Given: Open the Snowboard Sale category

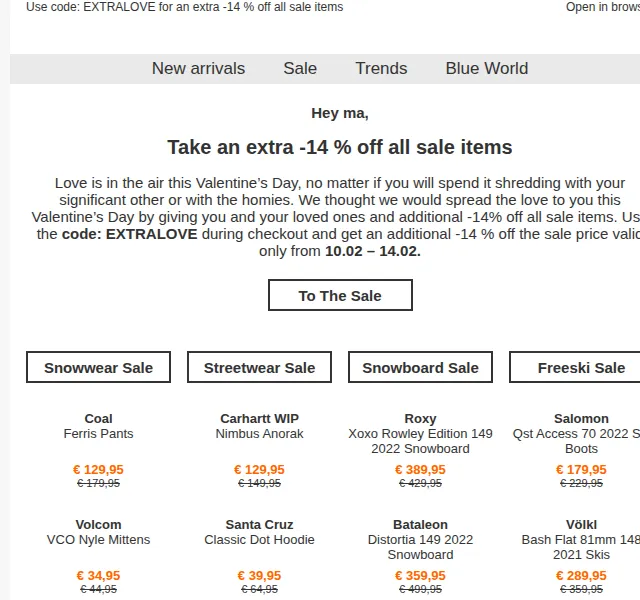Looking at the screenshot, I should [420, 367].
